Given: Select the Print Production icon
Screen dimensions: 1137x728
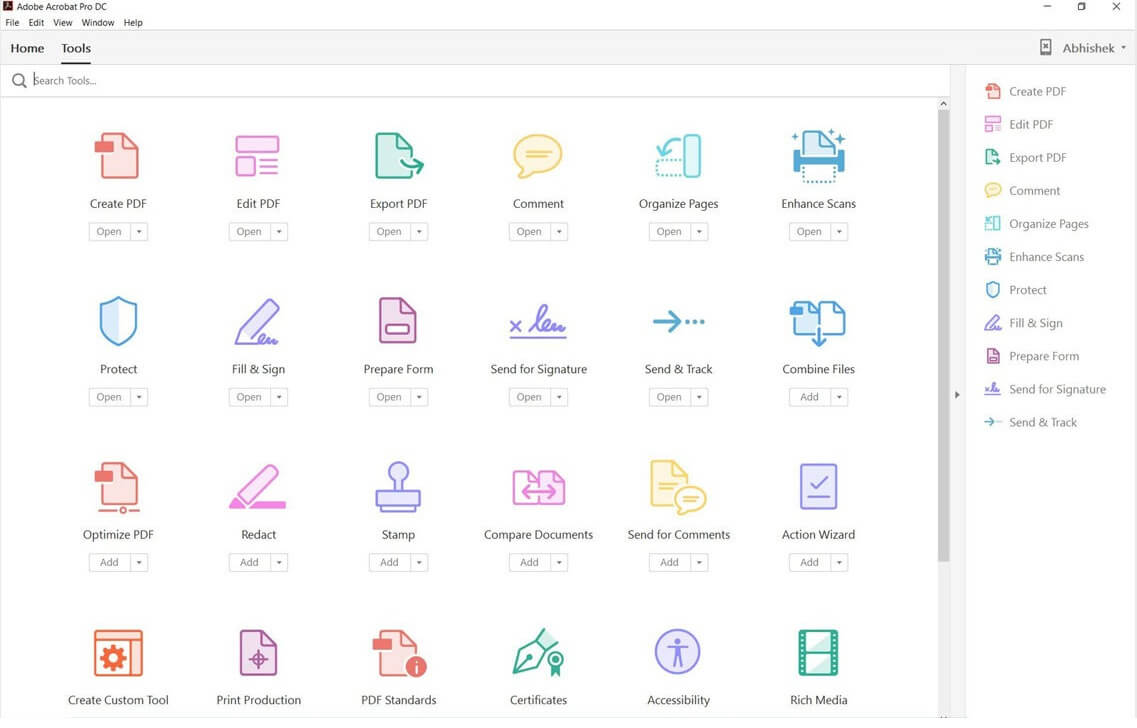Looking at the screenshot, I should pos(258,653).
